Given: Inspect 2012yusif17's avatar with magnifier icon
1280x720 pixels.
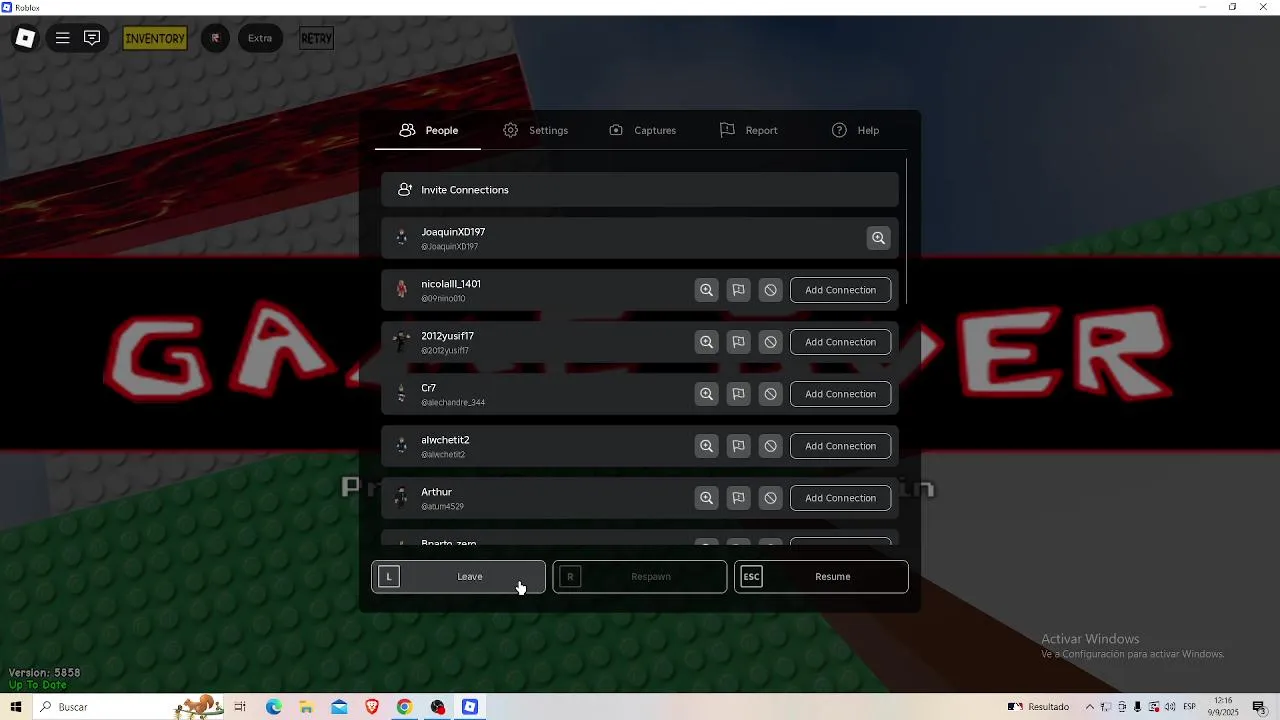Looking at the screenshot, I should pyautogui.click(x=706, y=342).
